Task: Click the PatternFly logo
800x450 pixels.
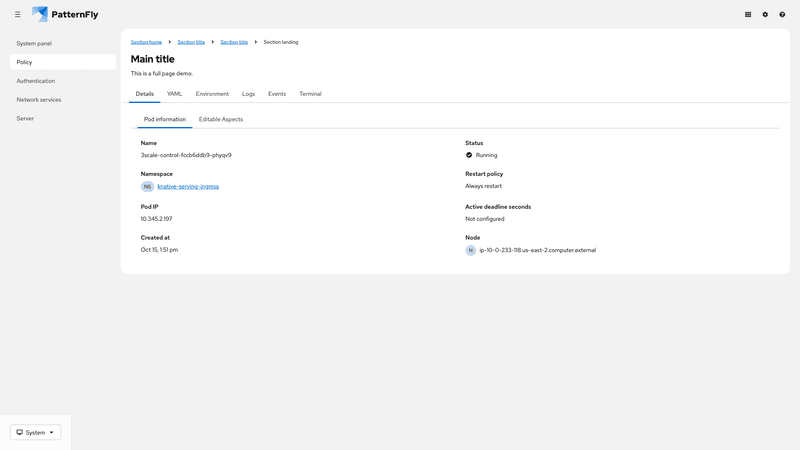Action: coord(65,14)
